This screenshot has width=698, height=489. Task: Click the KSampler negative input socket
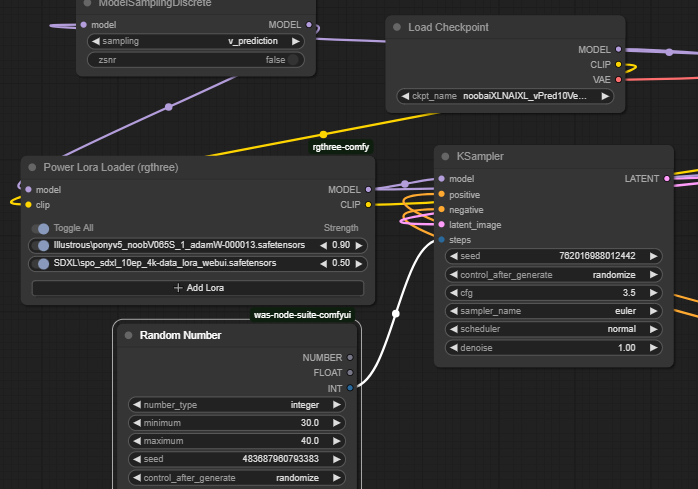[441, 209]
